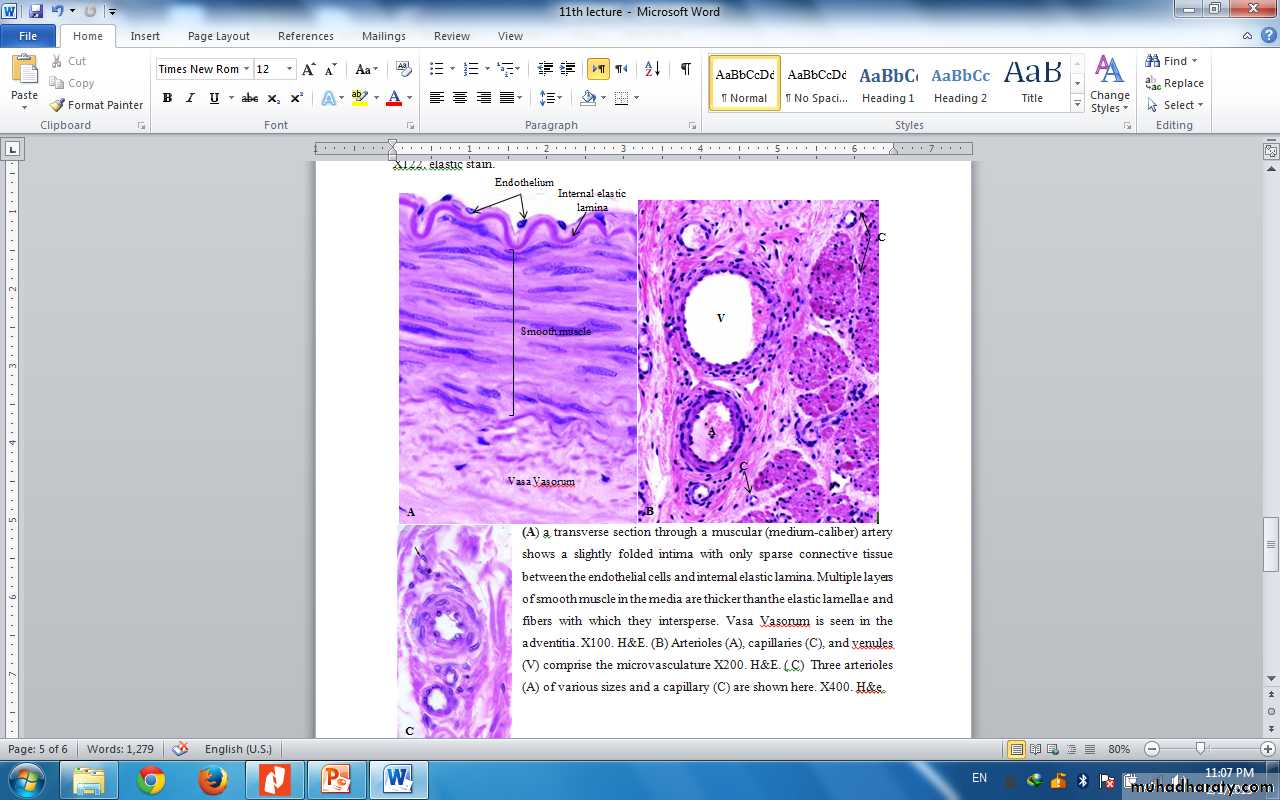Toggle Bold formatting
Screen dimensions: 1280x800
[167, 98]
